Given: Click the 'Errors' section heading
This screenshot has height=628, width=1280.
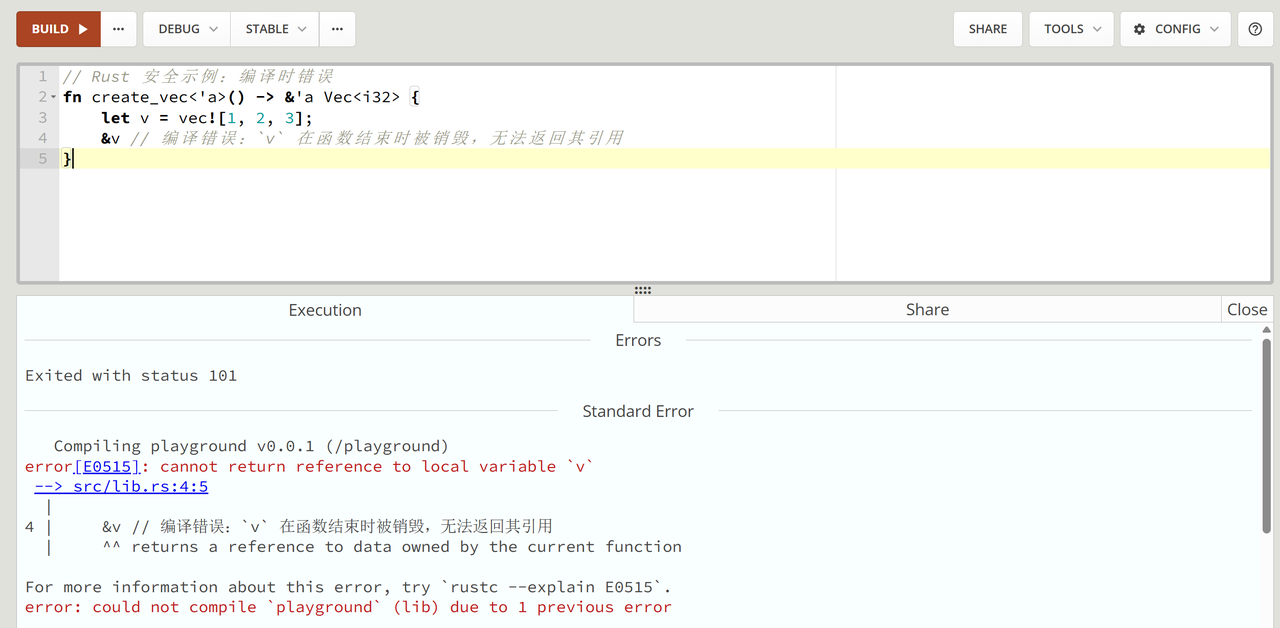Looking at the screenshot, I should (x=638, y=341).
